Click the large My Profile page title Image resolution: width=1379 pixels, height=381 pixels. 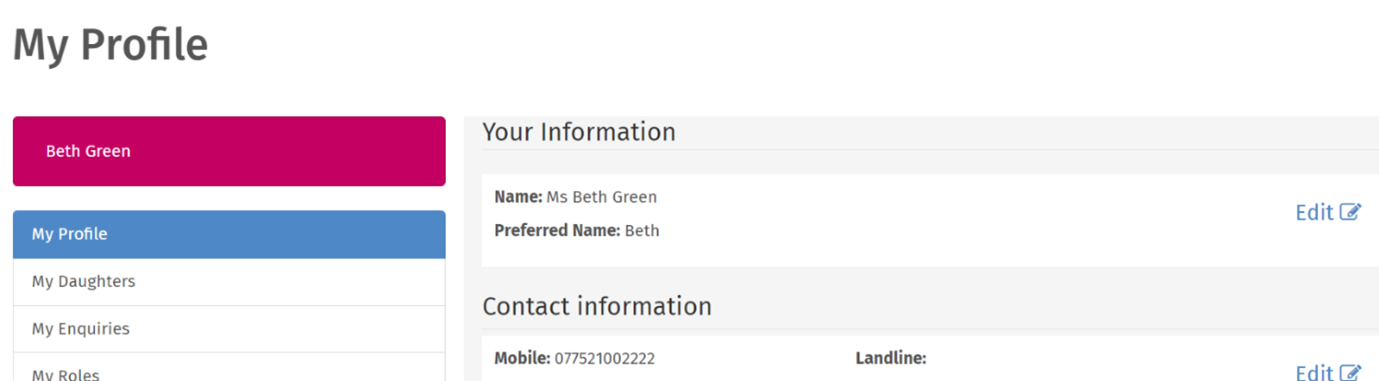(110, 46)
